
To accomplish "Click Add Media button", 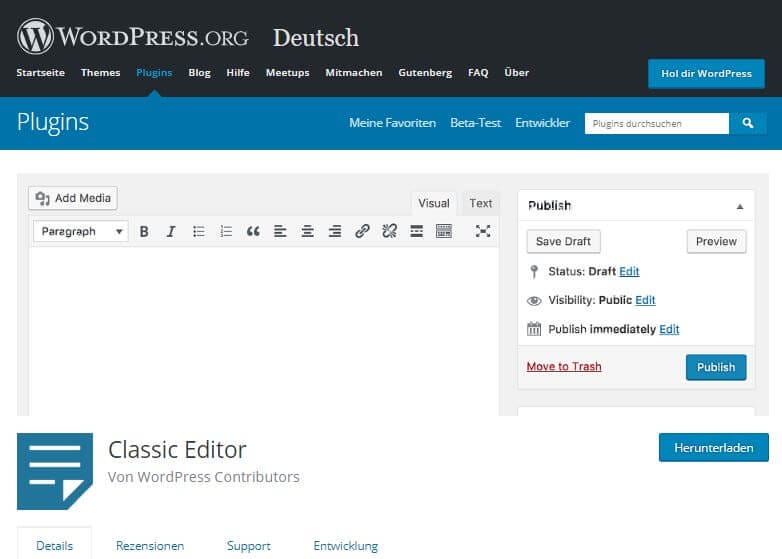I will click(x=73, y=198).
